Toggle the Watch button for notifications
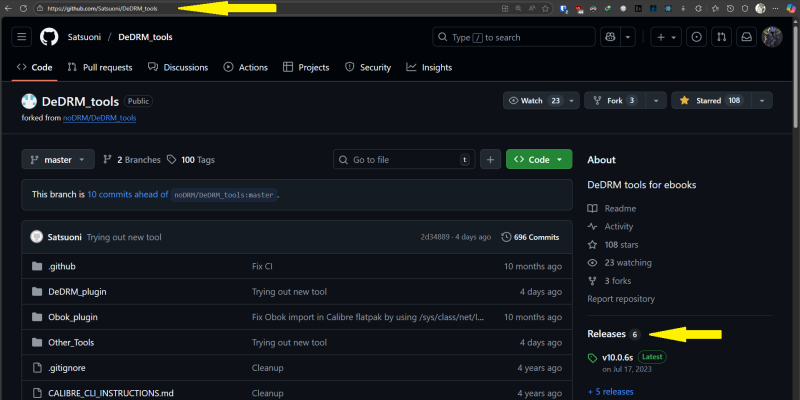The width and height of the screenshot is (800, 400). pos(535,101)
